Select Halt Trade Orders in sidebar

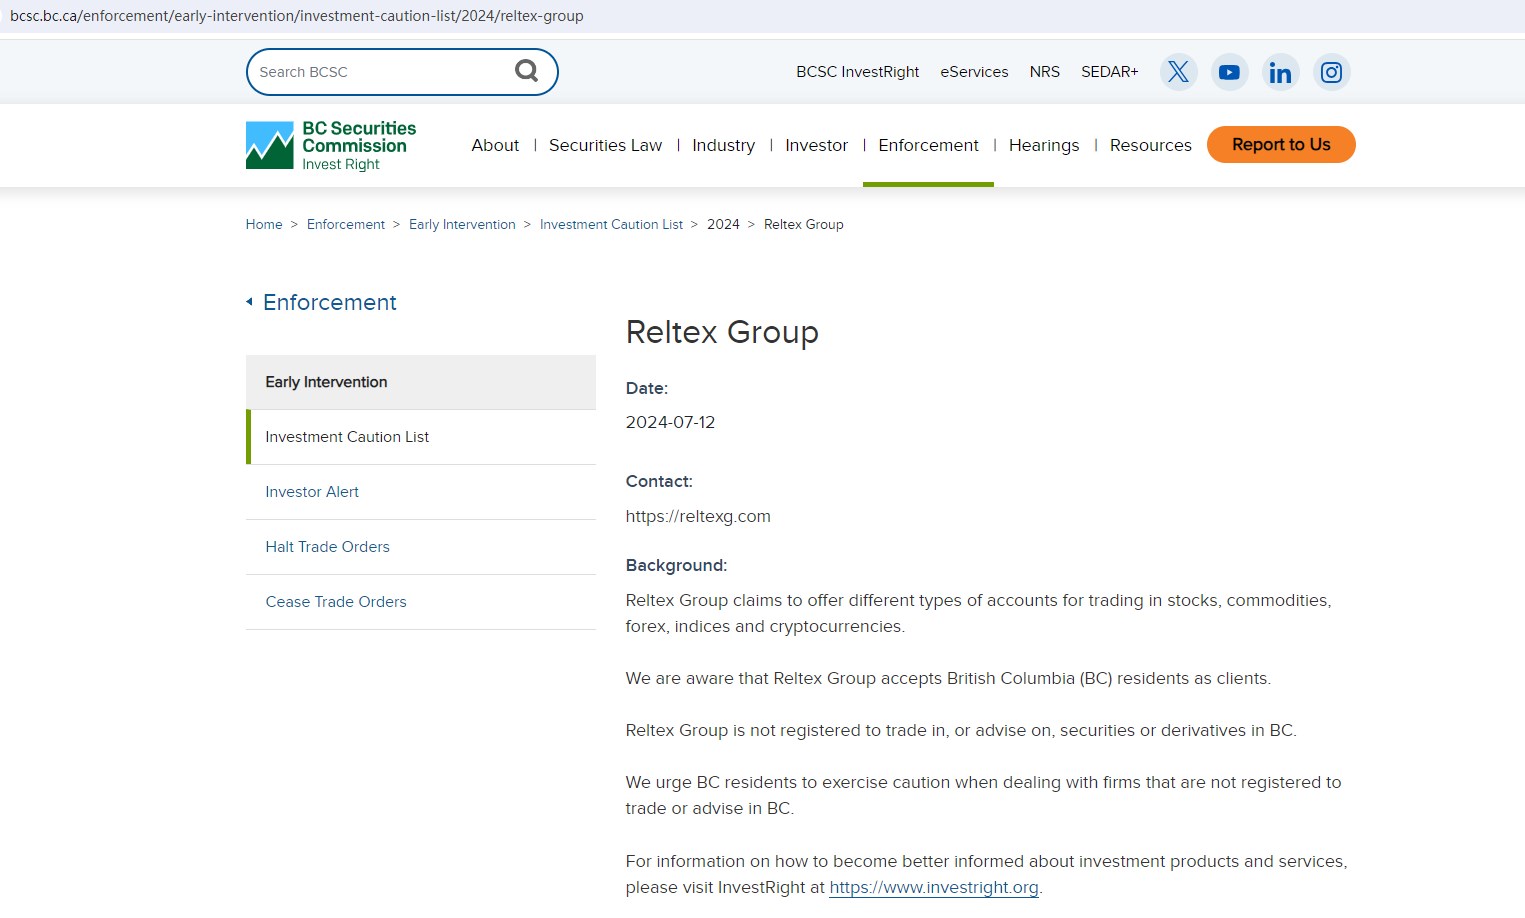coord(327,547)
